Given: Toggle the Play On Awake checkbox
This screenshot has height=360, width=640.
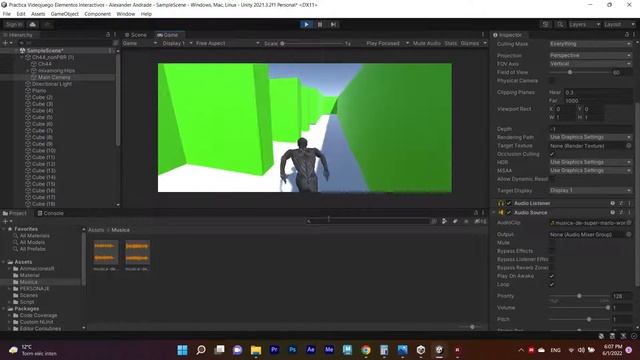Looking at the screenshot, I should (552, 276).
